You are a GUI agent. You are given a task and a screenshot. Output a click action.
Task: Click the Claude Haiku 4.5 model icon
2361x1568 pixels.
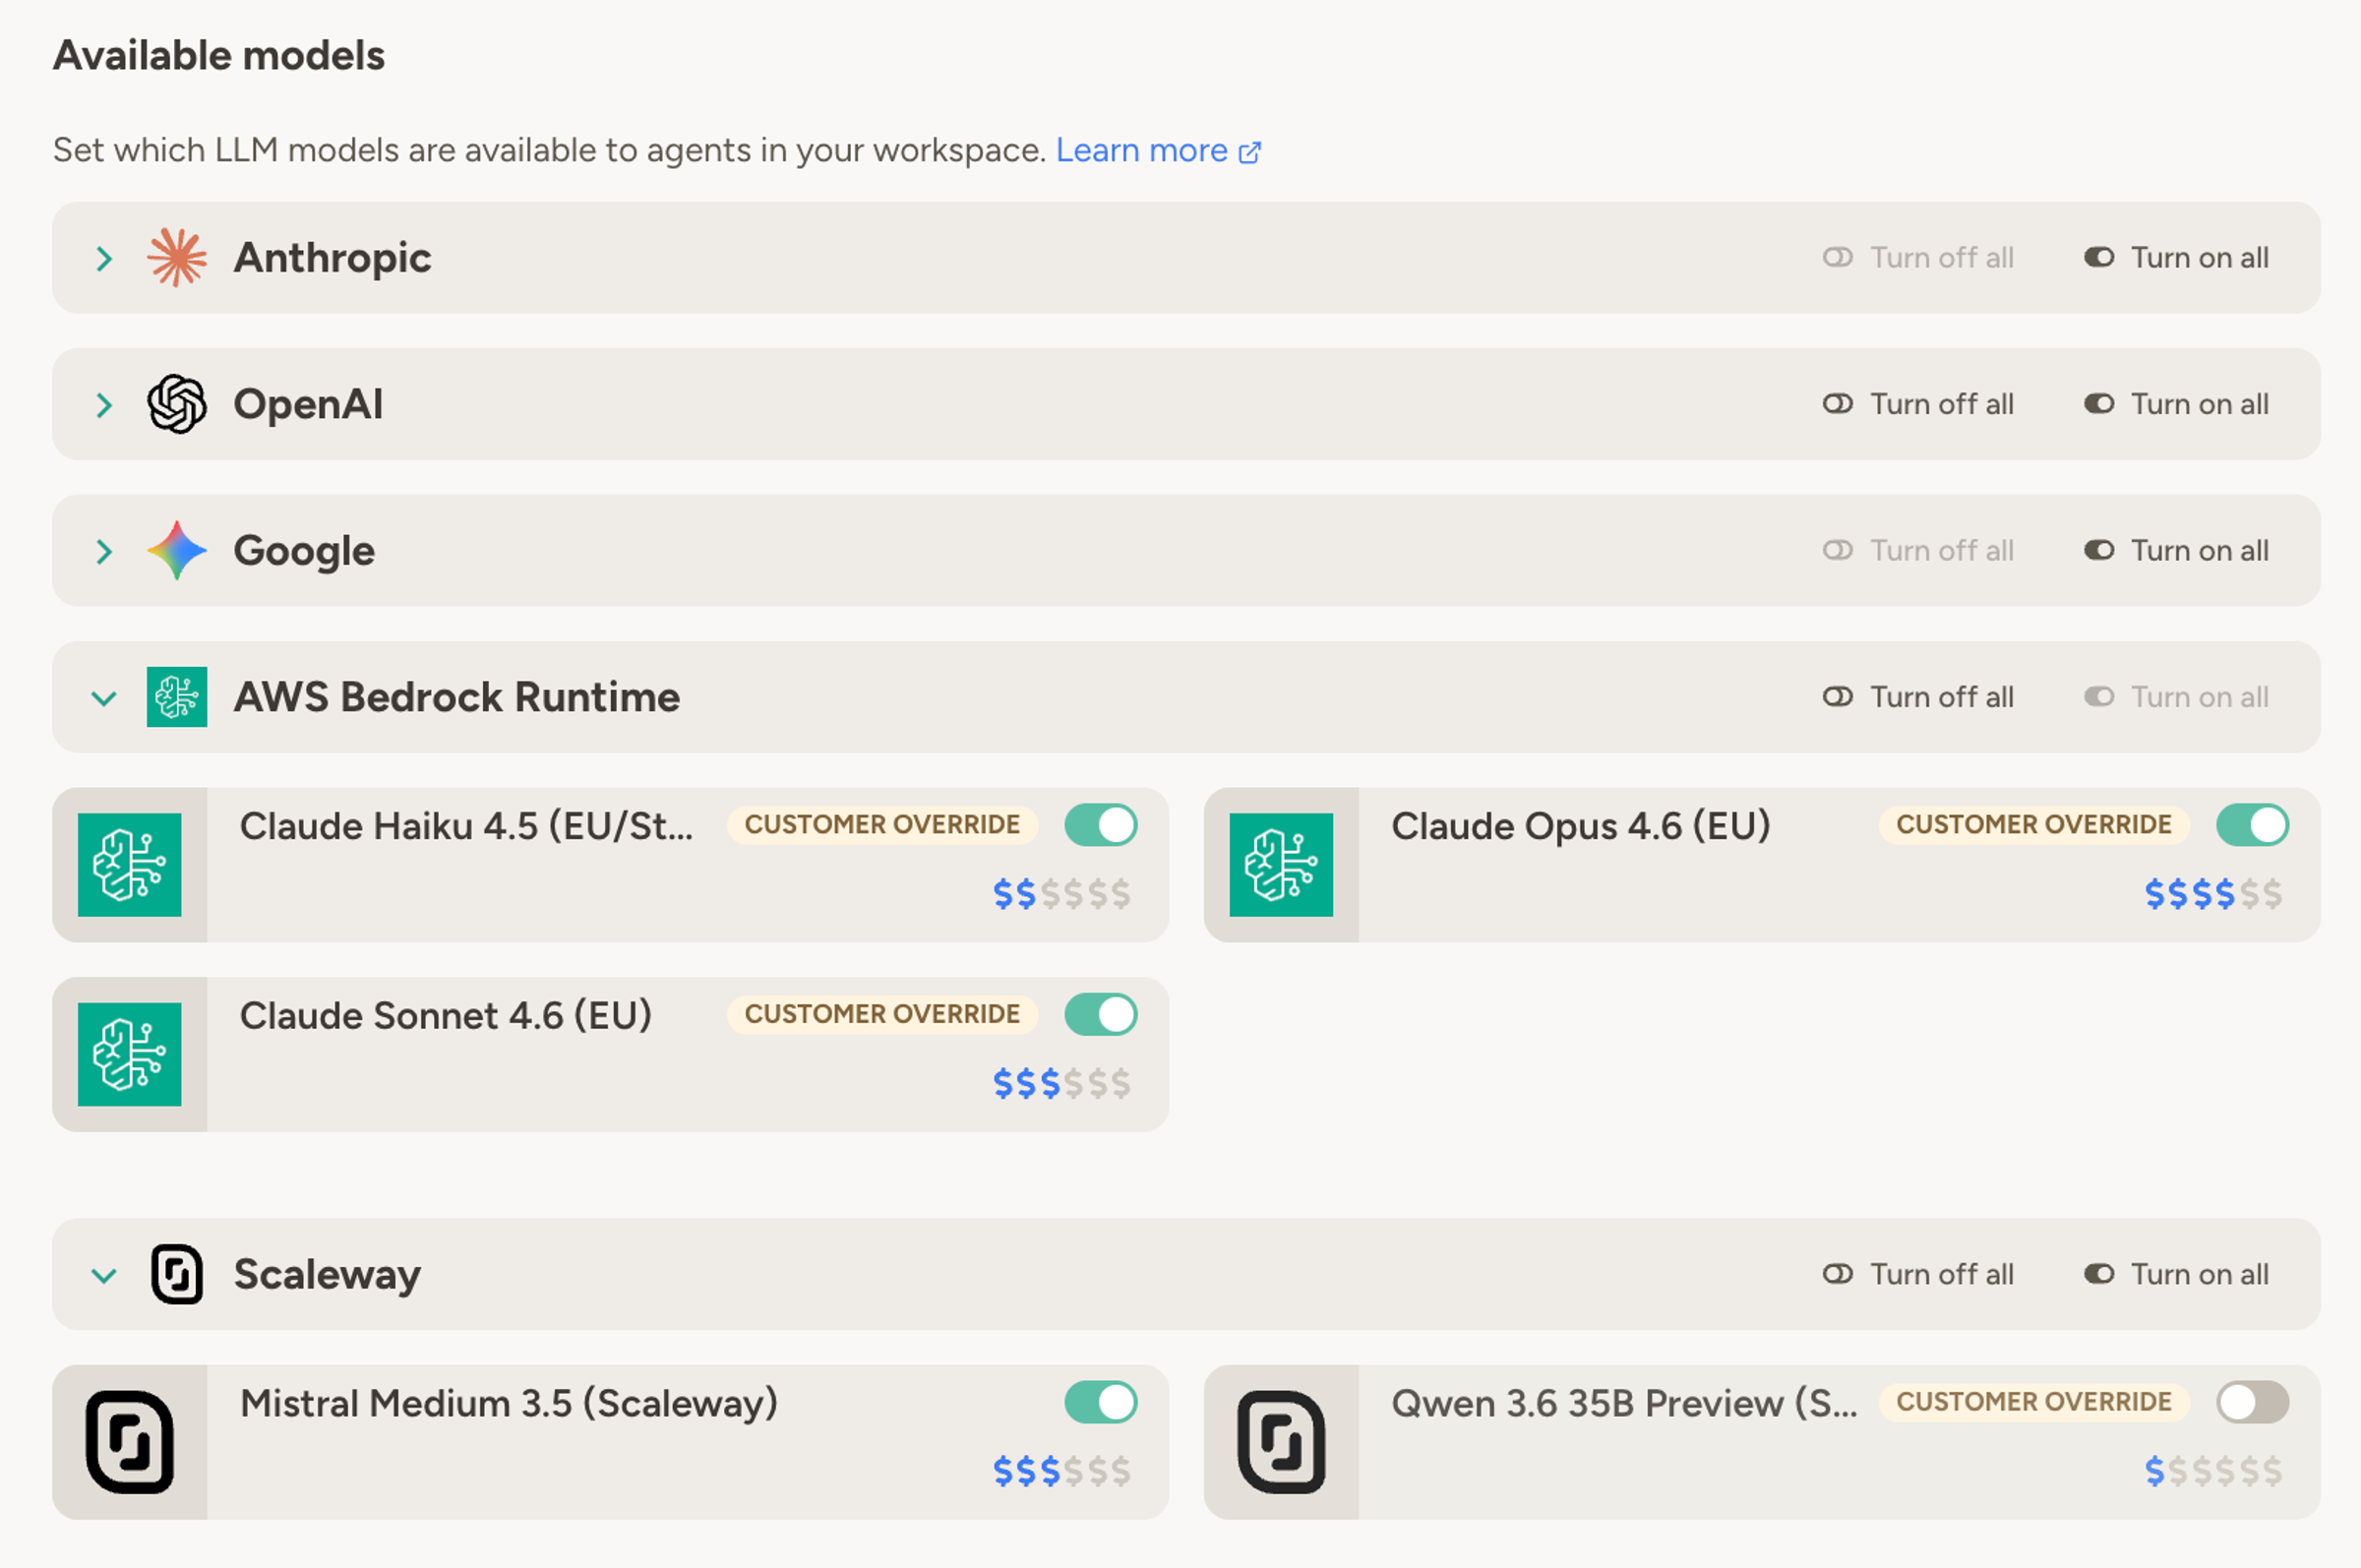click(x=130, y=865)
